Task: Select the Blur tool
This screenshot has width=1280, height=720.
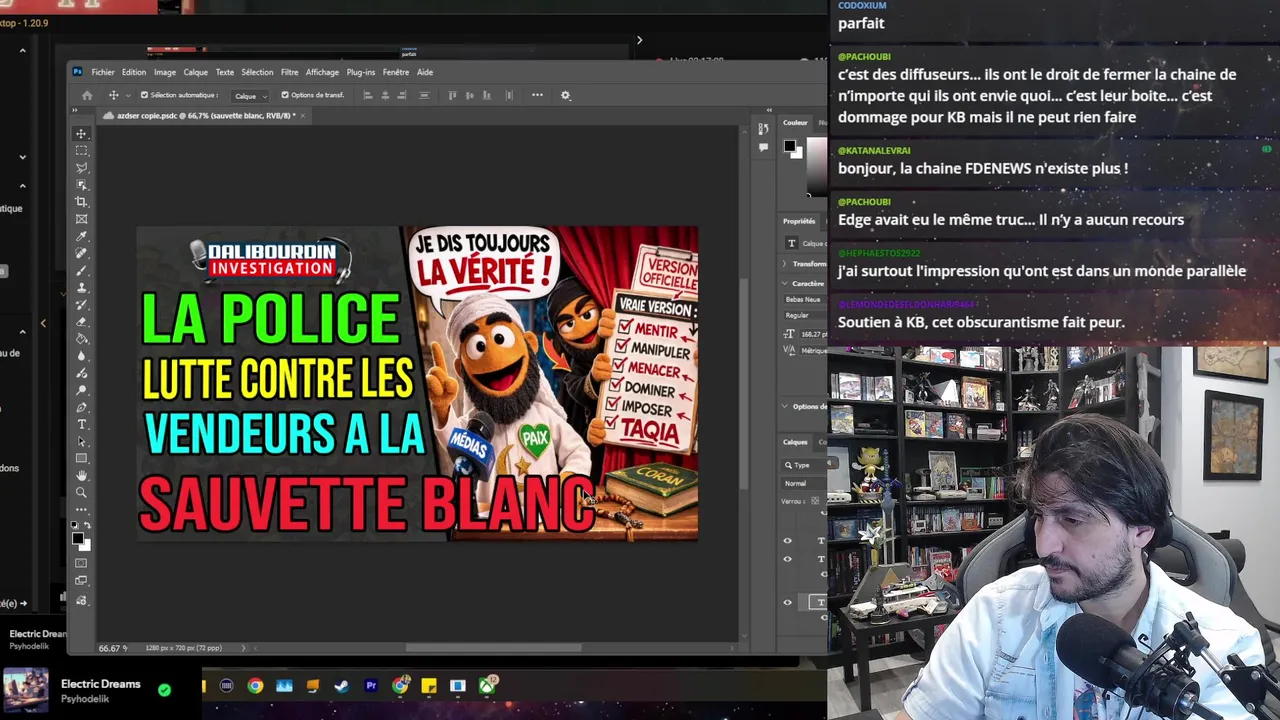Action: (82, 355)
